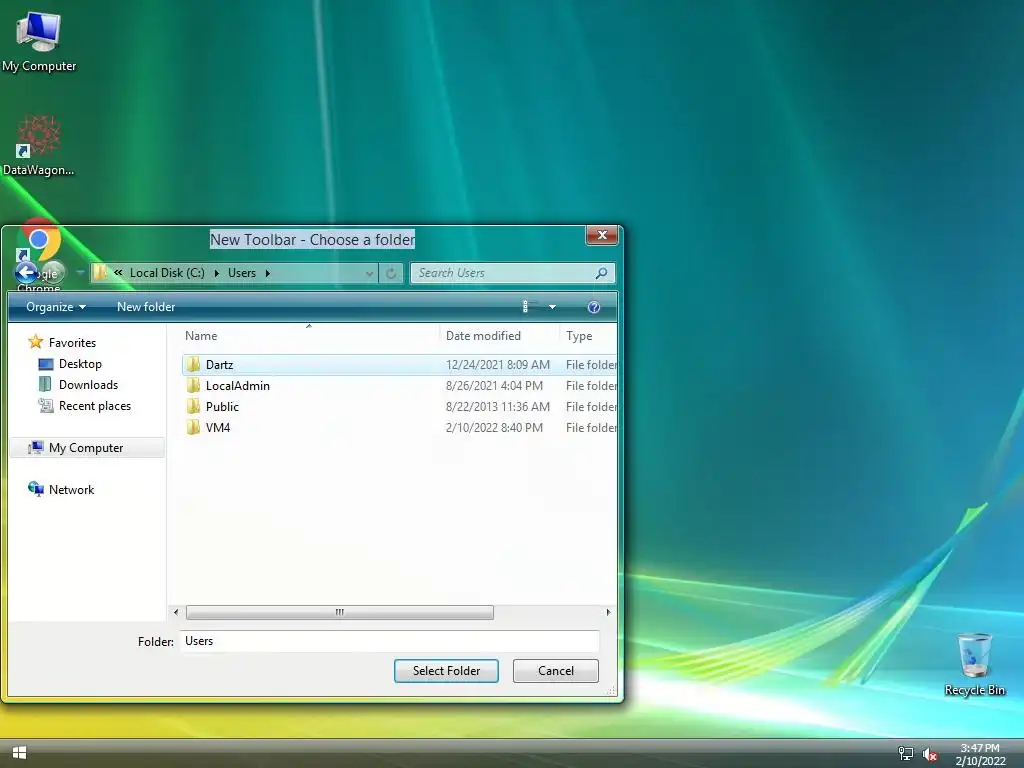Open the Organize dropdown menu
The width and height of the screenshot is (1024, 768).
click(56, 307)
